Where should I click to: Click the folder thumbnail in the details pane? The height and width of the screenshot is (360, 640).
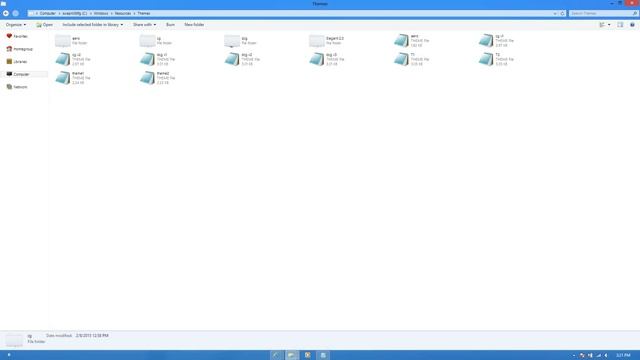coord(14,340)
